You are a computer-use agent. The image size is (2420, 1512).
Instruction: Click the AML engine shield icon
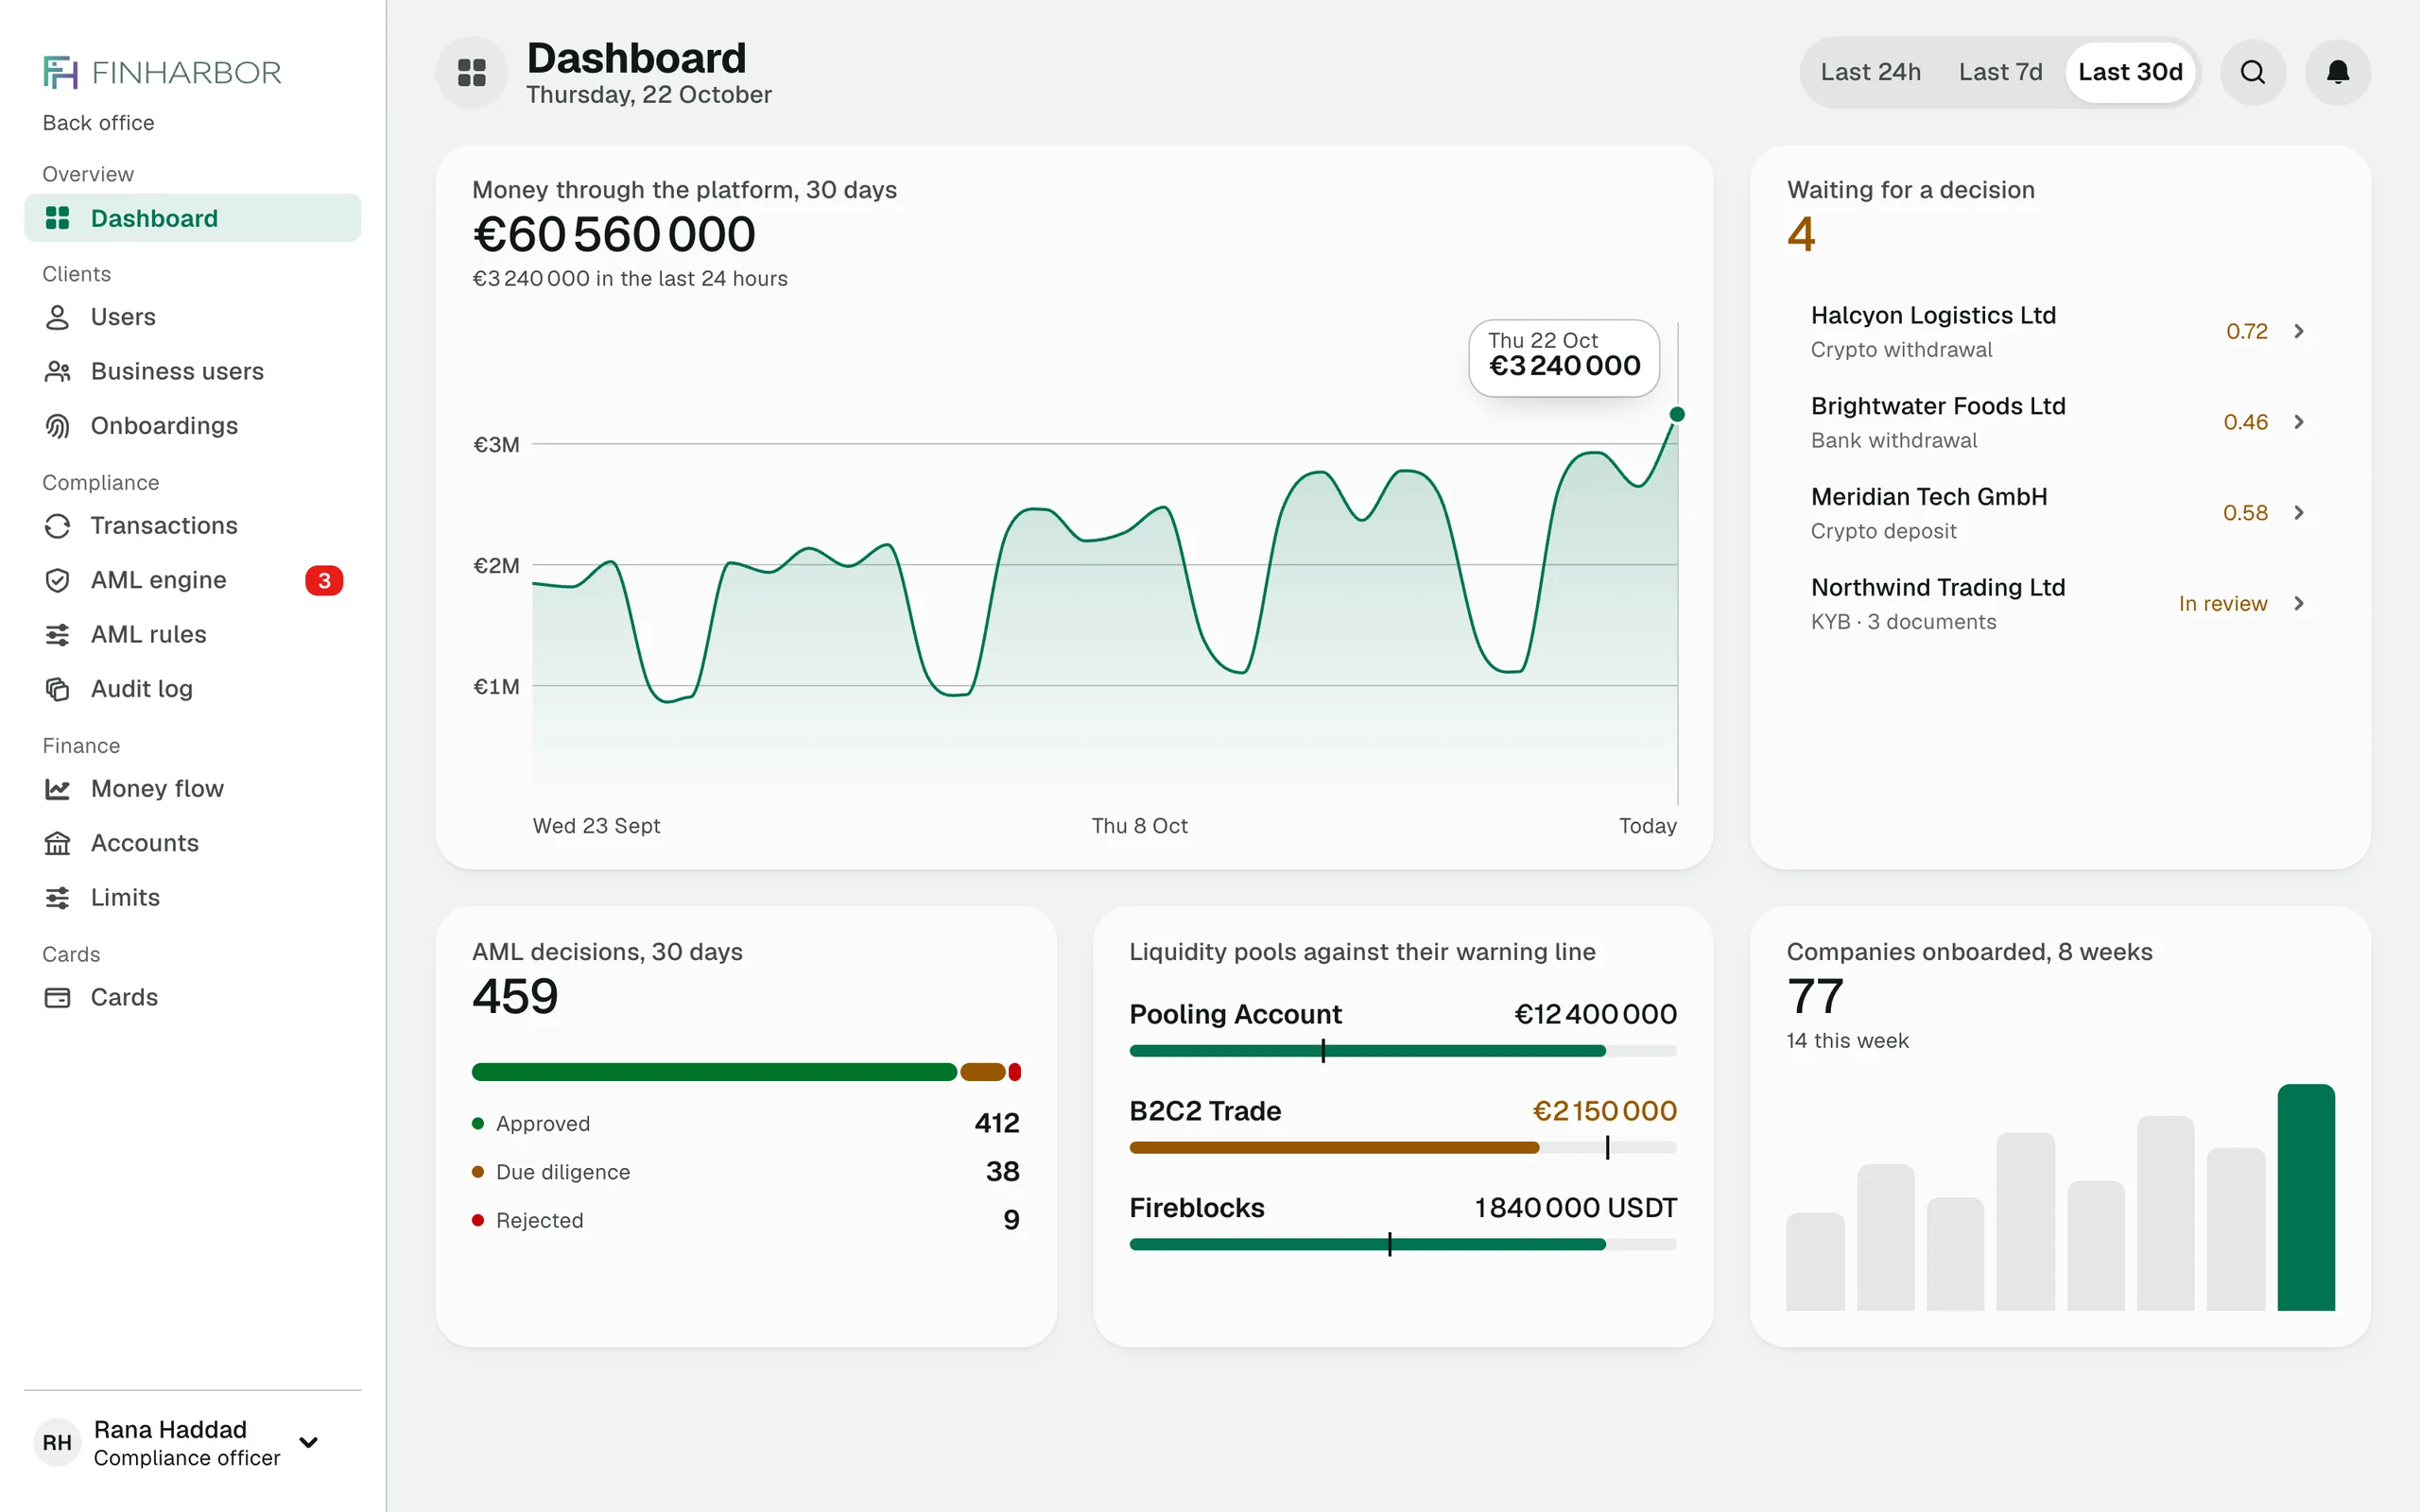pyautogui.click(x=58, y=580)
